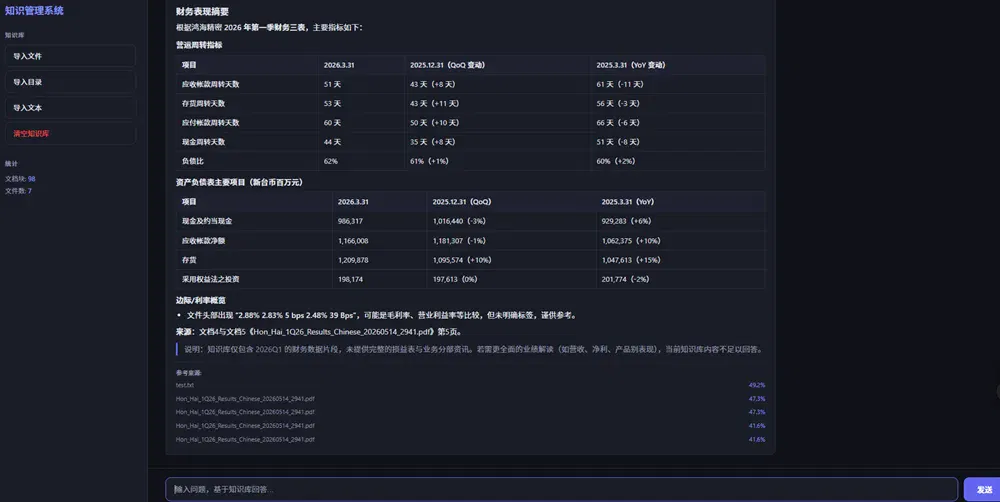Click the 来源 citation line
1000x502 pixels.
(x=319, y=332)
